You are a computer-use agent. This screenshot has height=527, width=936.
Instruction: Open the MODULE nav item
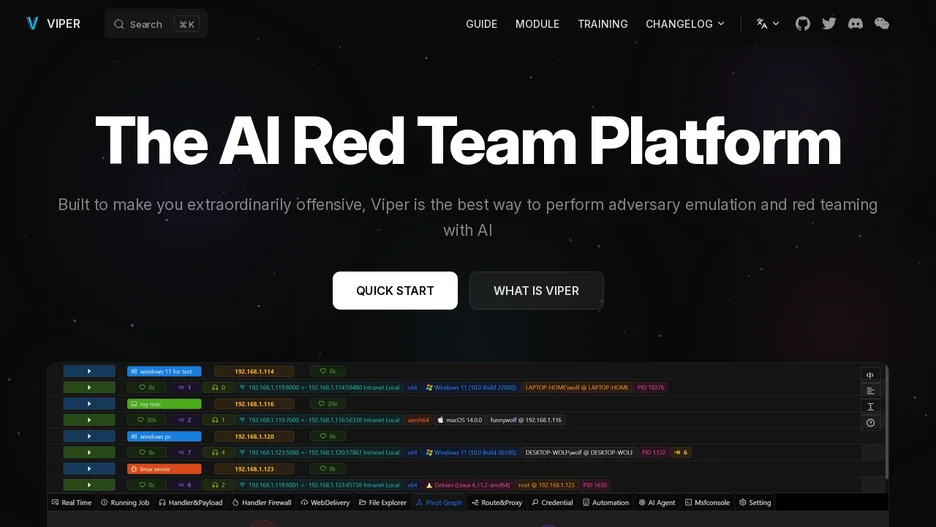coord(537,24)
